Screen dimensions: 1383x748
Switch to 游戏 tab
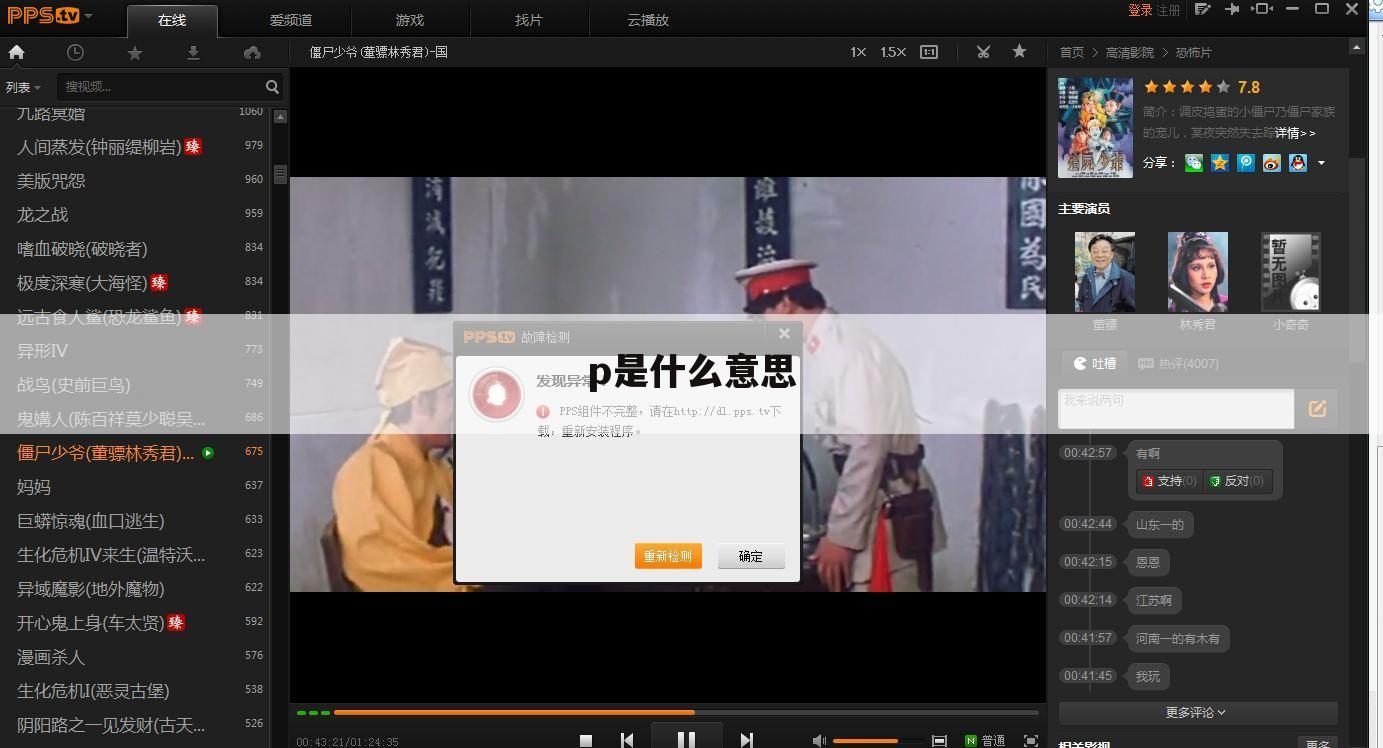[410, 20]
